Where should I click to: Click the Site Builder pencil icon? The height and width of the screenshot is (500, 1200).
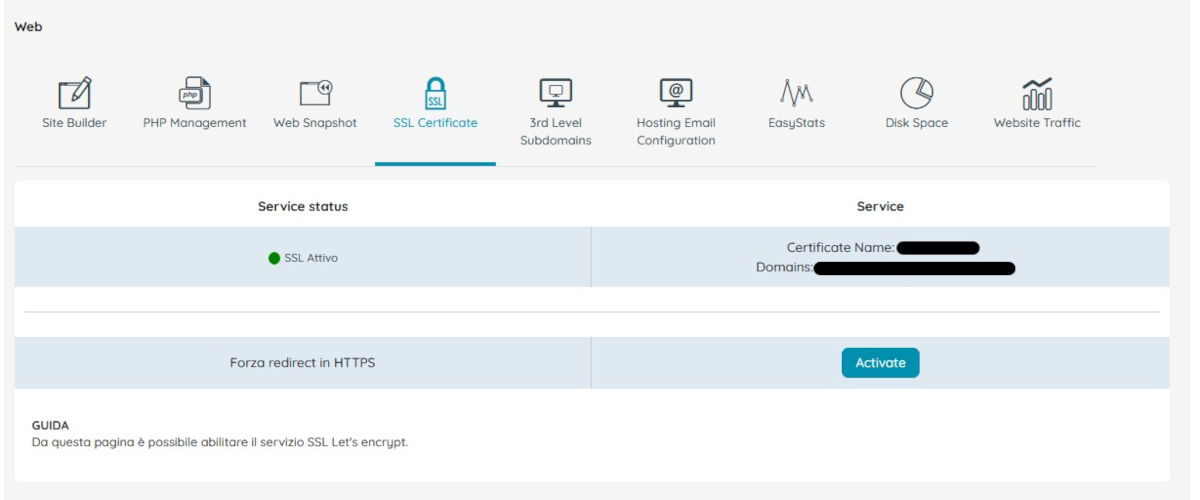(x=74, y=93)
